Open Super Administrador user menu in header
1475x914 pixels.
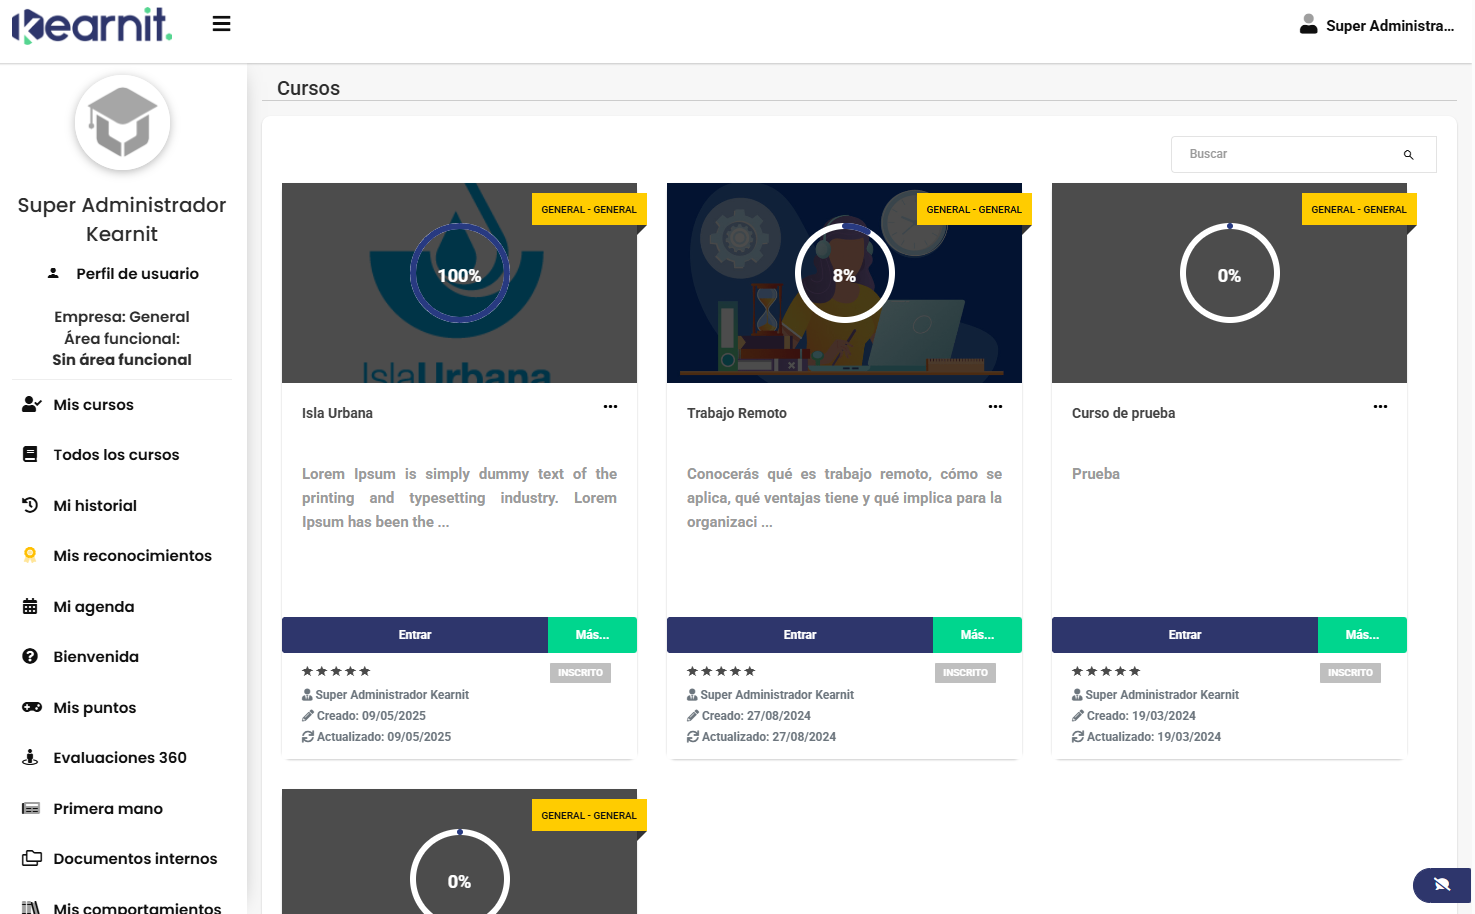point(1377,25)
